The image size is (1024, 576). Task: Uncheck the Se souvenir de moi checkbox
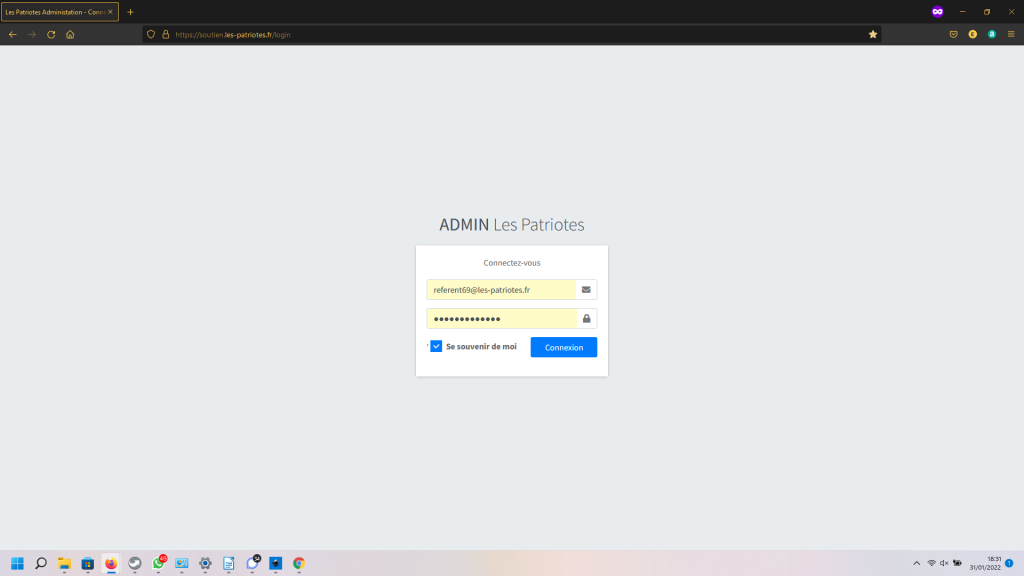coord(436,346)
